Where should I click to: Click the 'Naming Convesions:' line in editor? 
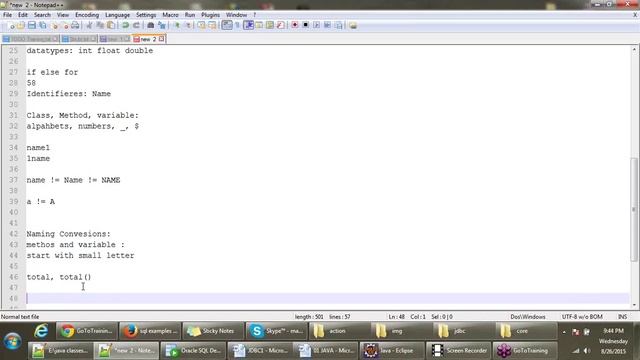[69, 234]
